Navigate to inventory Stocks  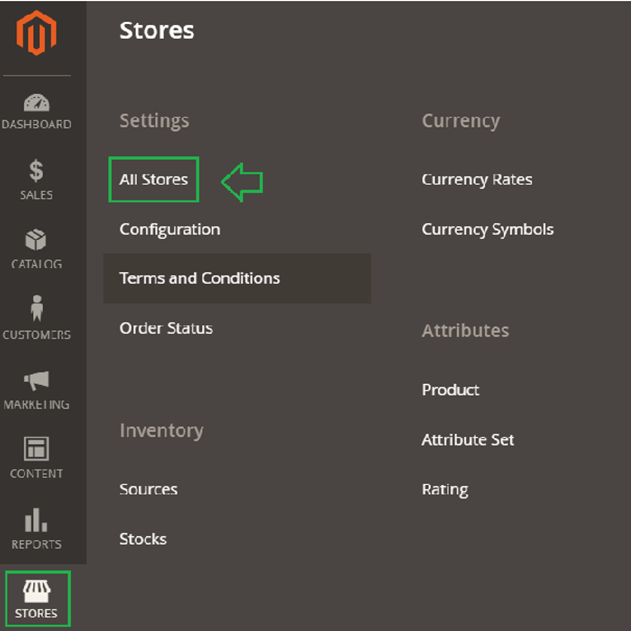pos(143,539)
